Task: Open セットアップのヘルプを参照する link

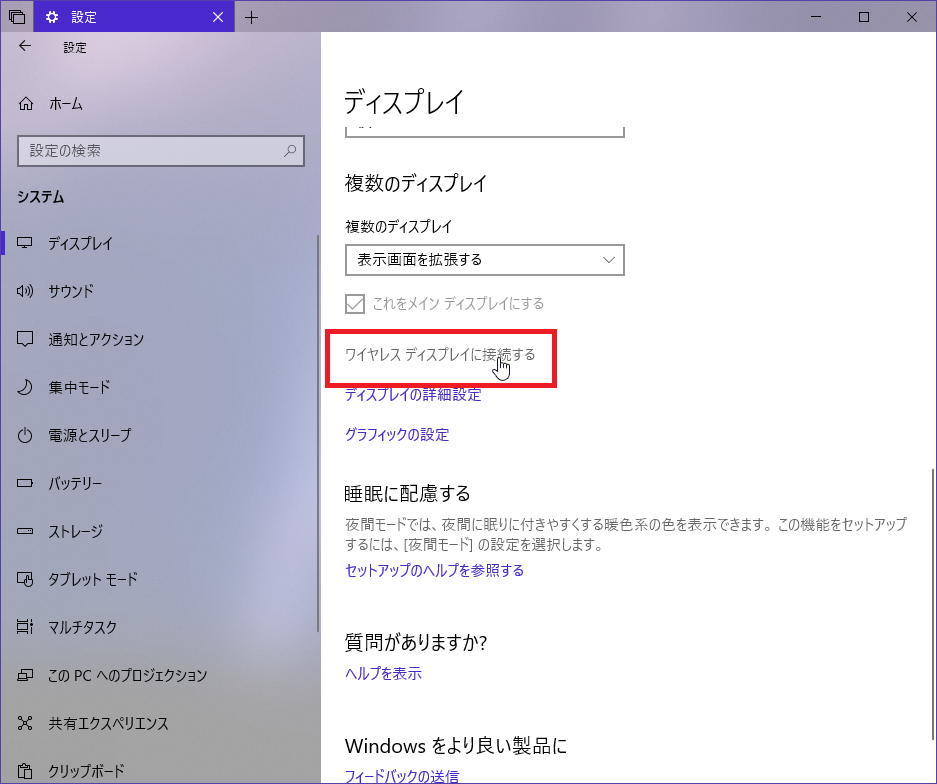Action: click(x=434, y=570)
